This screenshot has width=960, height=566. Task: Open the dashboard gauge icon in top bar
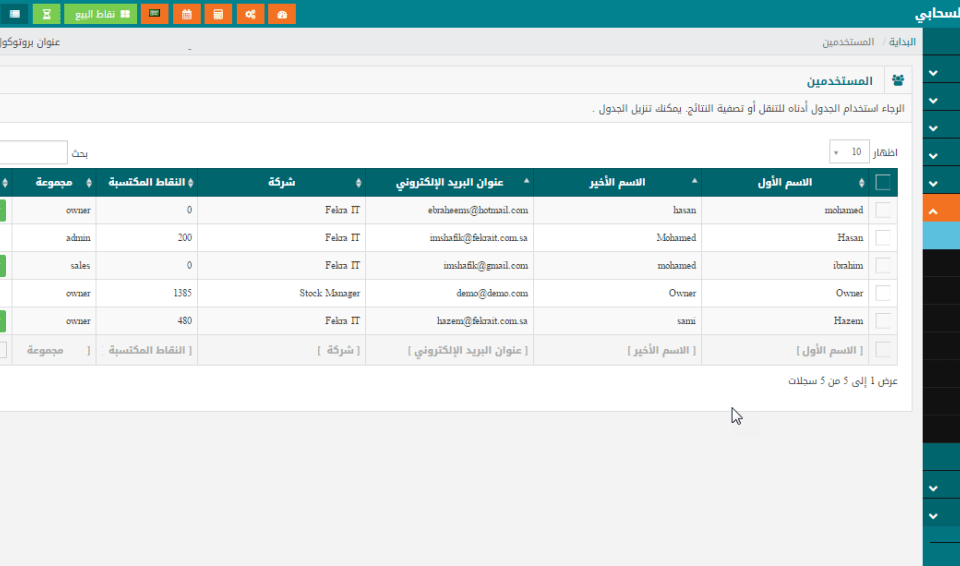click(x=283, y=14)
